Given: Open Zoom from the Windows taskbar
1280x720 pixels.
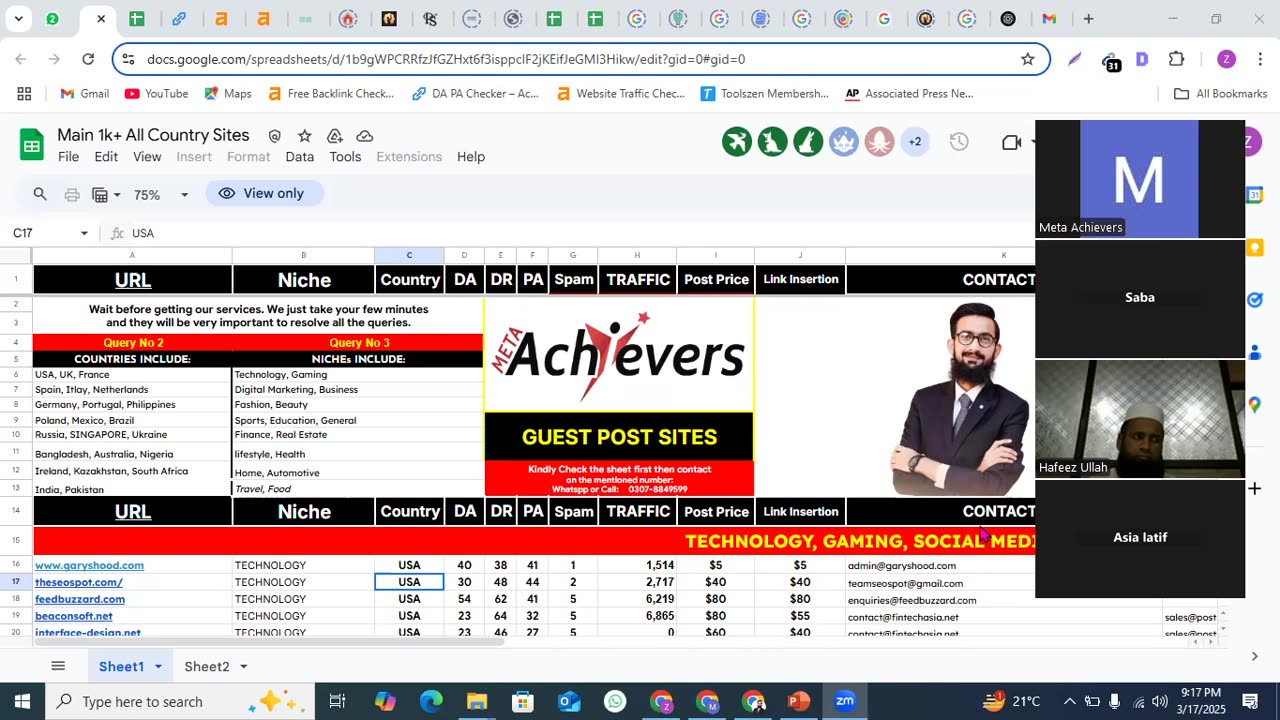Looking at the screenshot, I should [845, 701].
